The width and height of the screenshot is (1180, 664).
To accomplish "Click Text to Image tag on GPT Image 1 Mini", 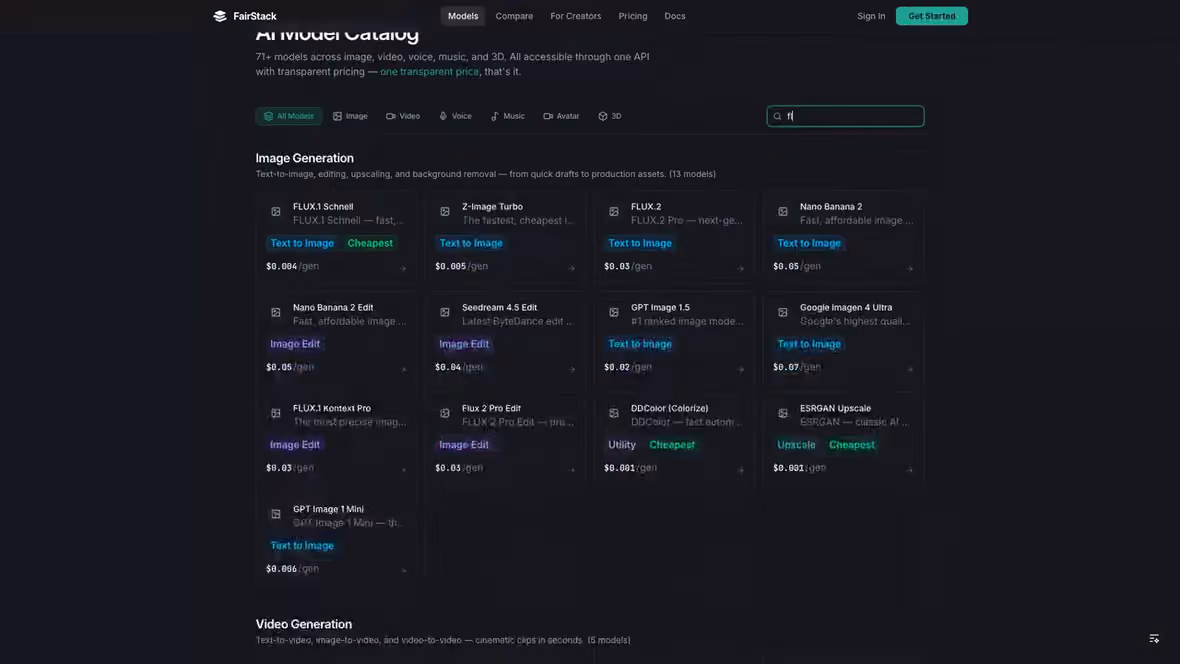I will tap(302, 546).
